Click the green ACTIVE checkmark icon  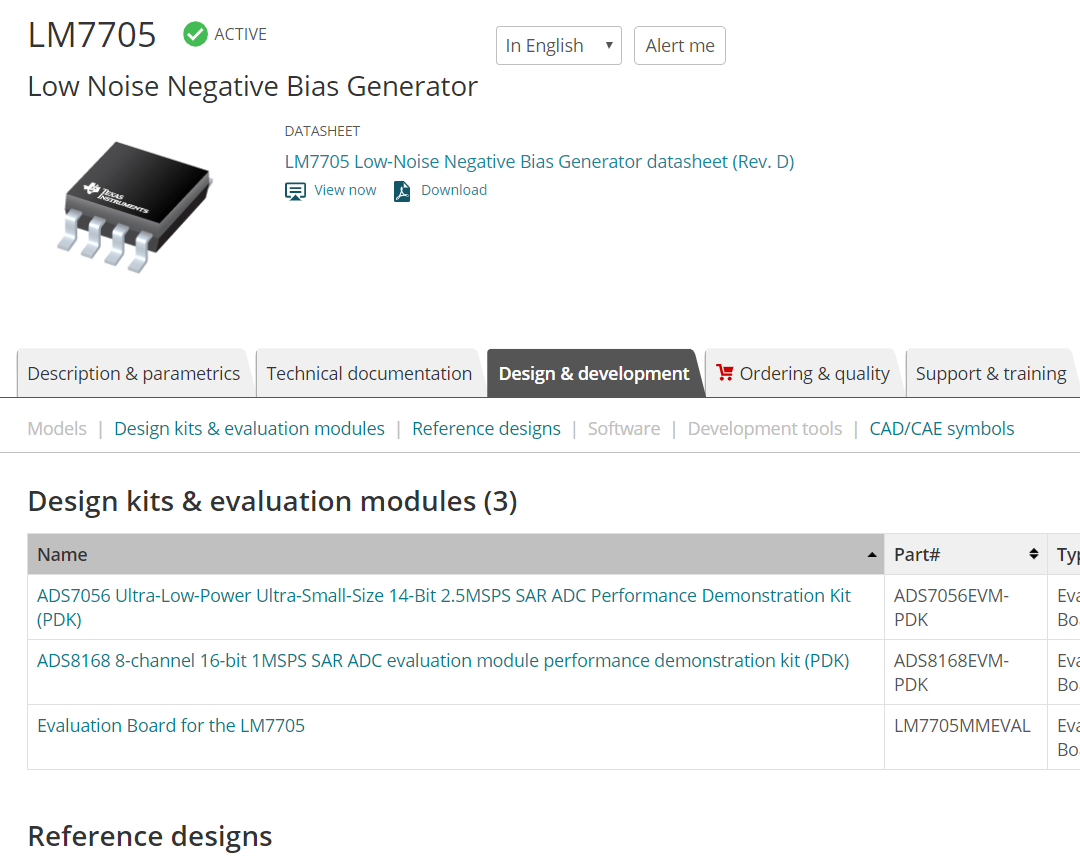[x=195, y=34]
